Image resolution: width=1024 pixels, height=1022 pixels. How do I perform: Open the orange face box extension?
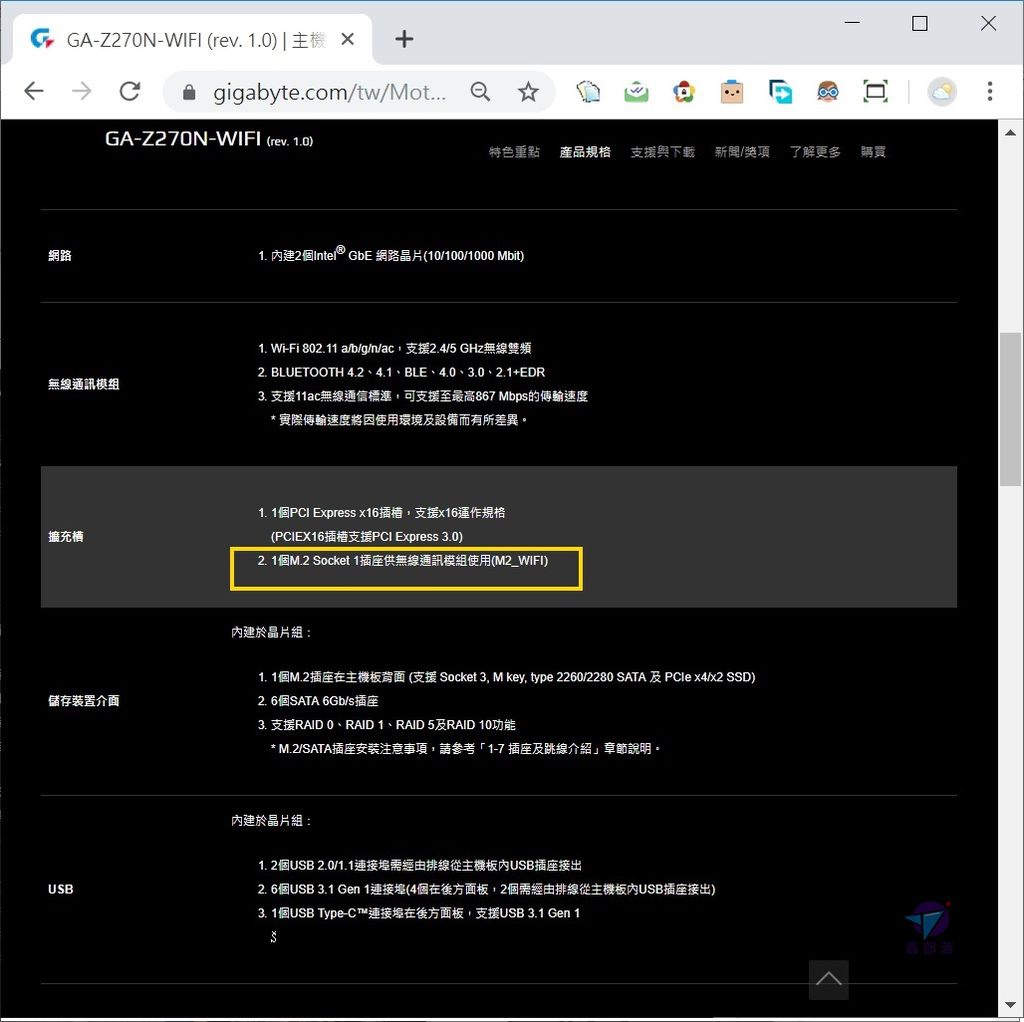(x=731, y=91)
